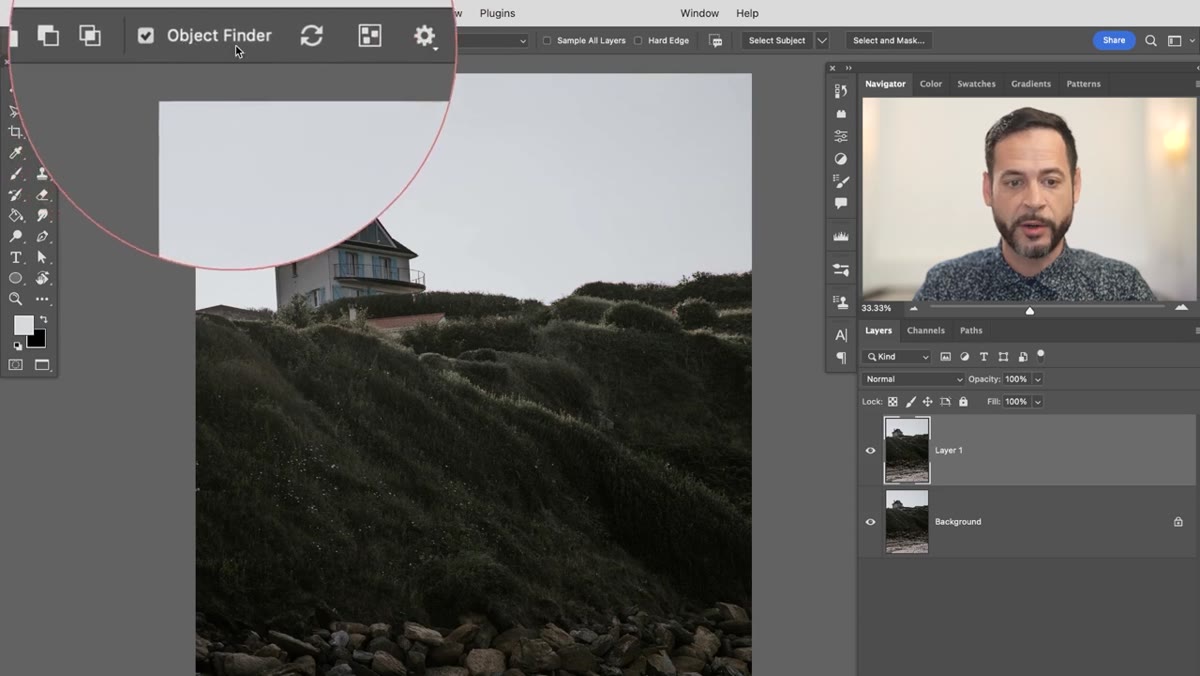Image resolution: width=1200 pixels, height=676 pixels.
Task: Open the Select Subject dropdown arrow
Action: tap(822, 41)
